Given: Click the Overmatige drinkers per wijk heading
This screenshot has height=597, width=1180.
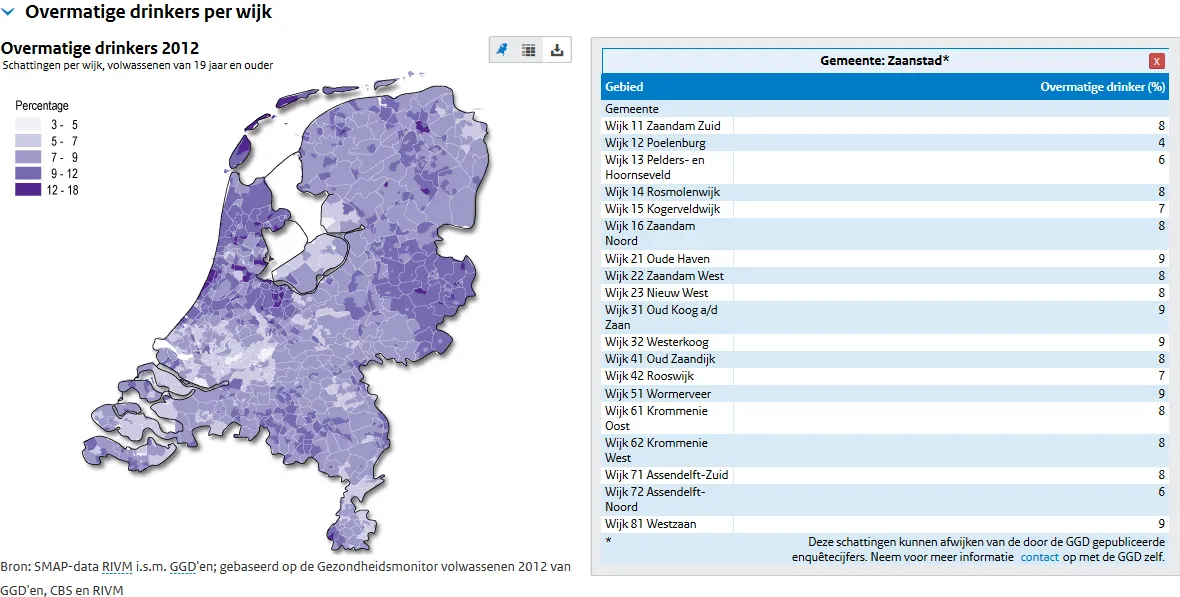Looking at the screenshot, I should [x=148, y=13].
